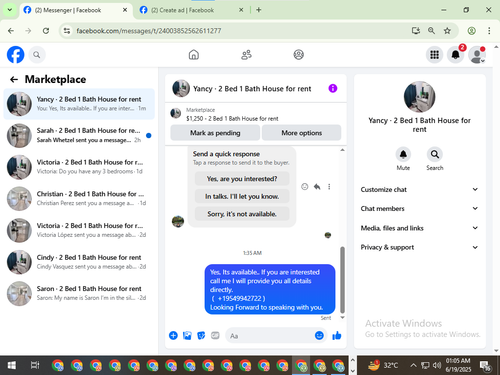Open the taskbar clock and date
Viewport: 500px width, 375px height.
[458, 365]
